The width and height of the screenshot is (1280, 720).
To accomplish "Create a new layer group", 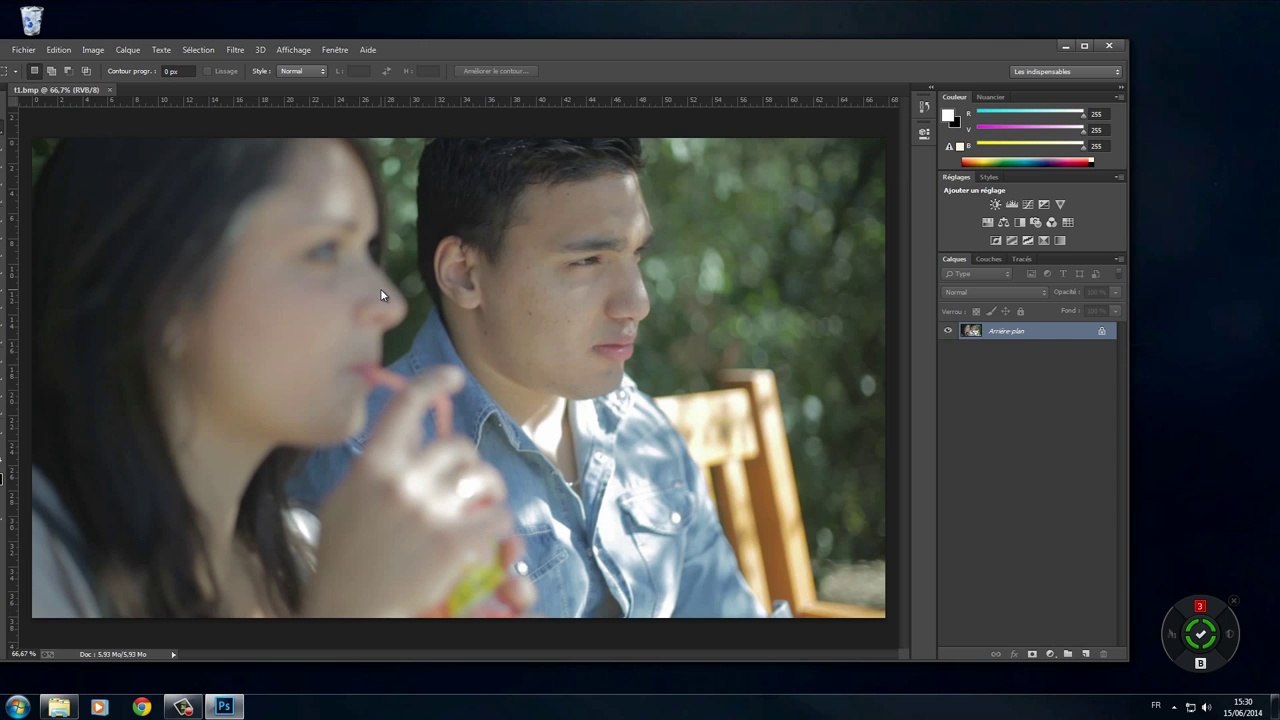I will (x=1068, y=654).
